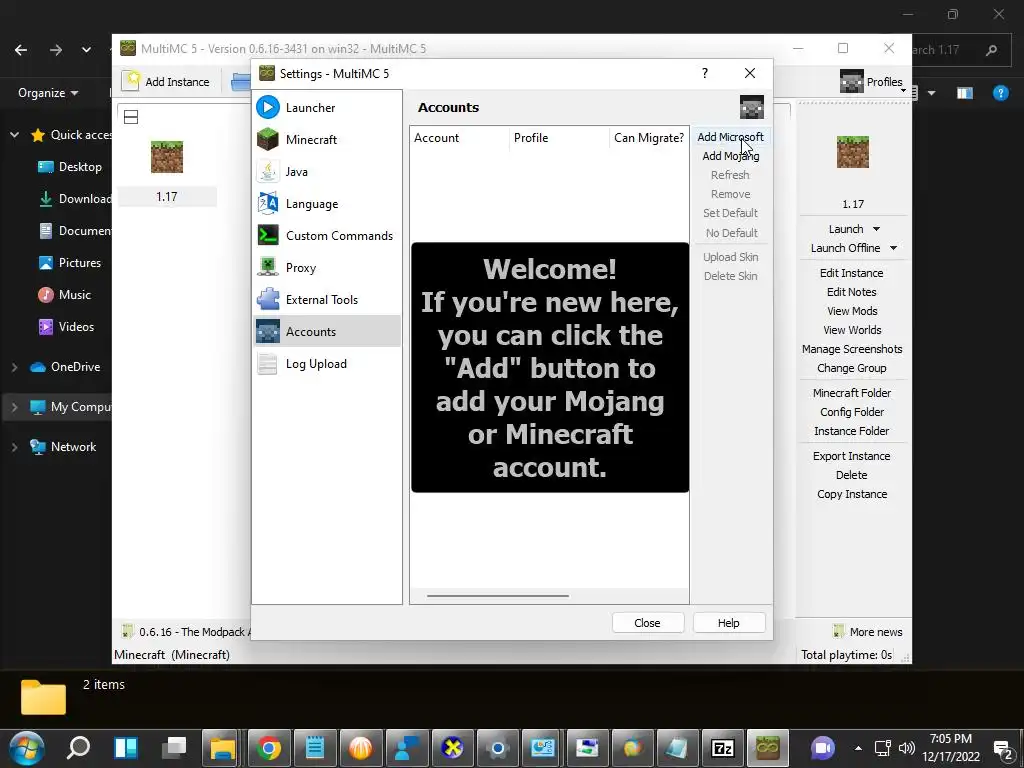Click View Worlds in instance sidebar
This screenshot has height=768, width=1024.
852,330
